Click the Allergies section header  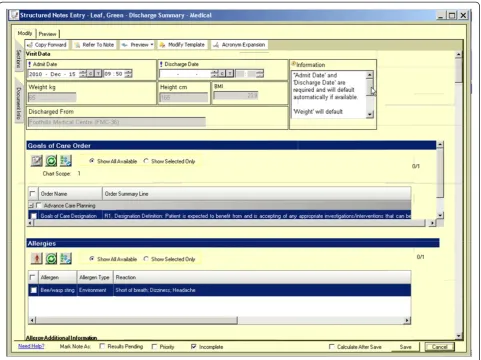point(233,243)
